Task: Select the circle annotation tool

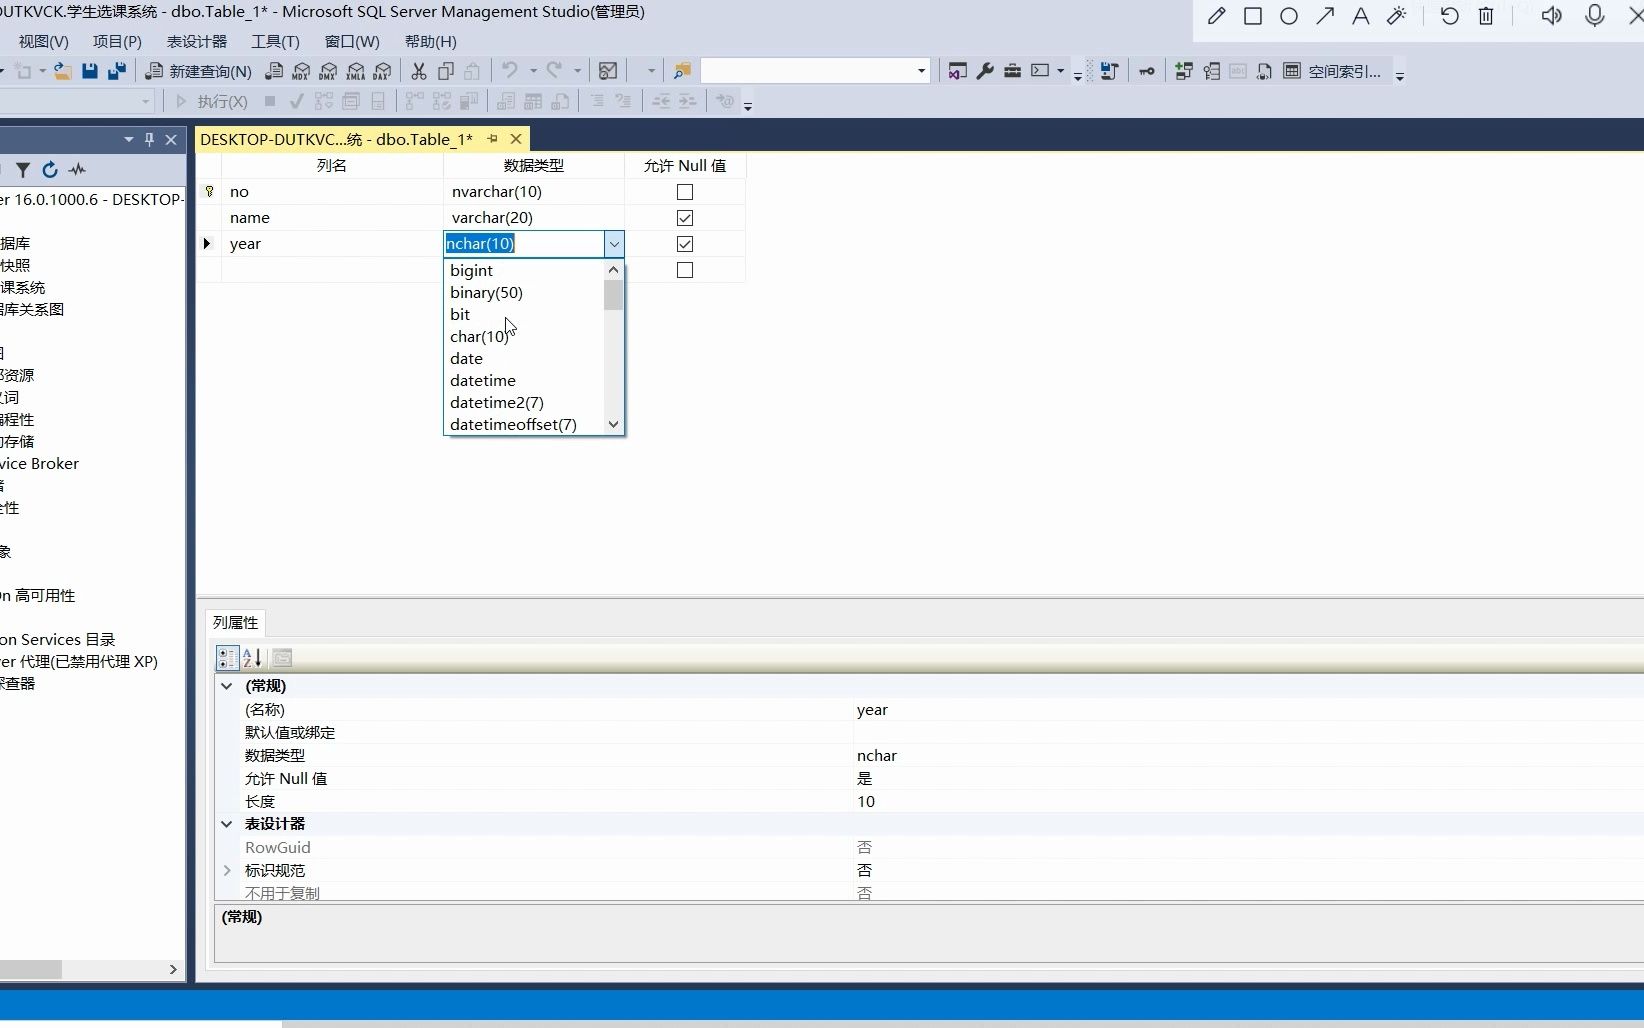Action: point(1289,16)
